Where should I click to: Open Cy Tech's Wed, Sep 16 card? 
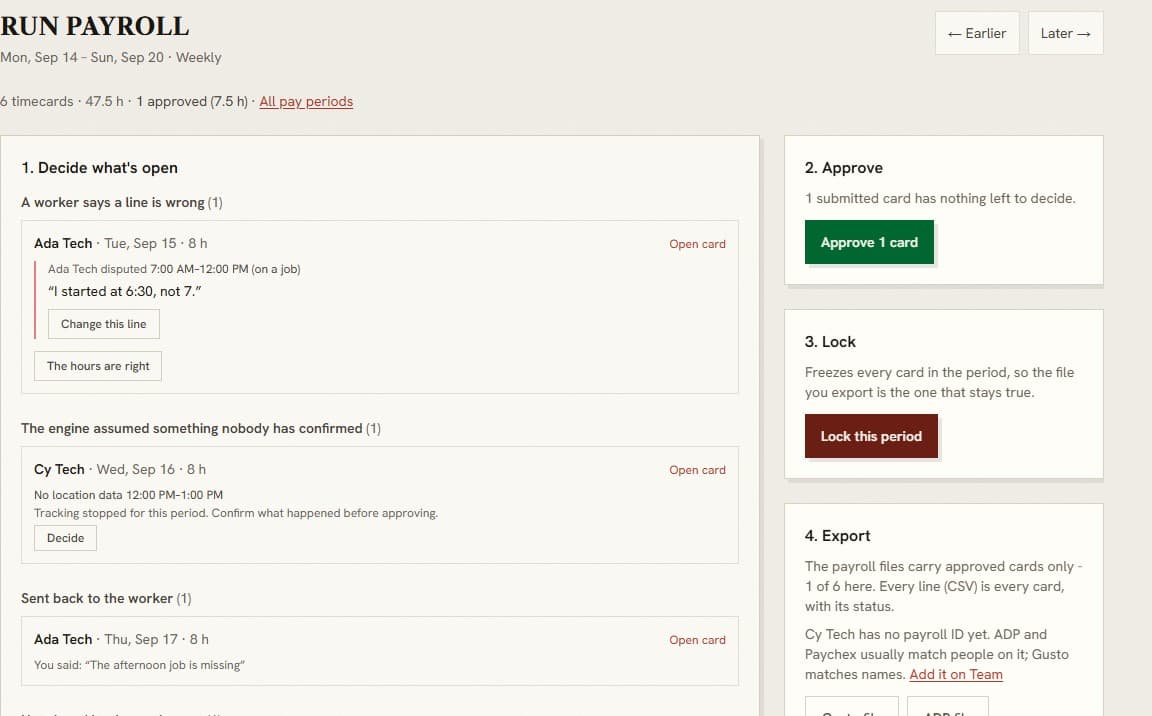tap(696, 470)
